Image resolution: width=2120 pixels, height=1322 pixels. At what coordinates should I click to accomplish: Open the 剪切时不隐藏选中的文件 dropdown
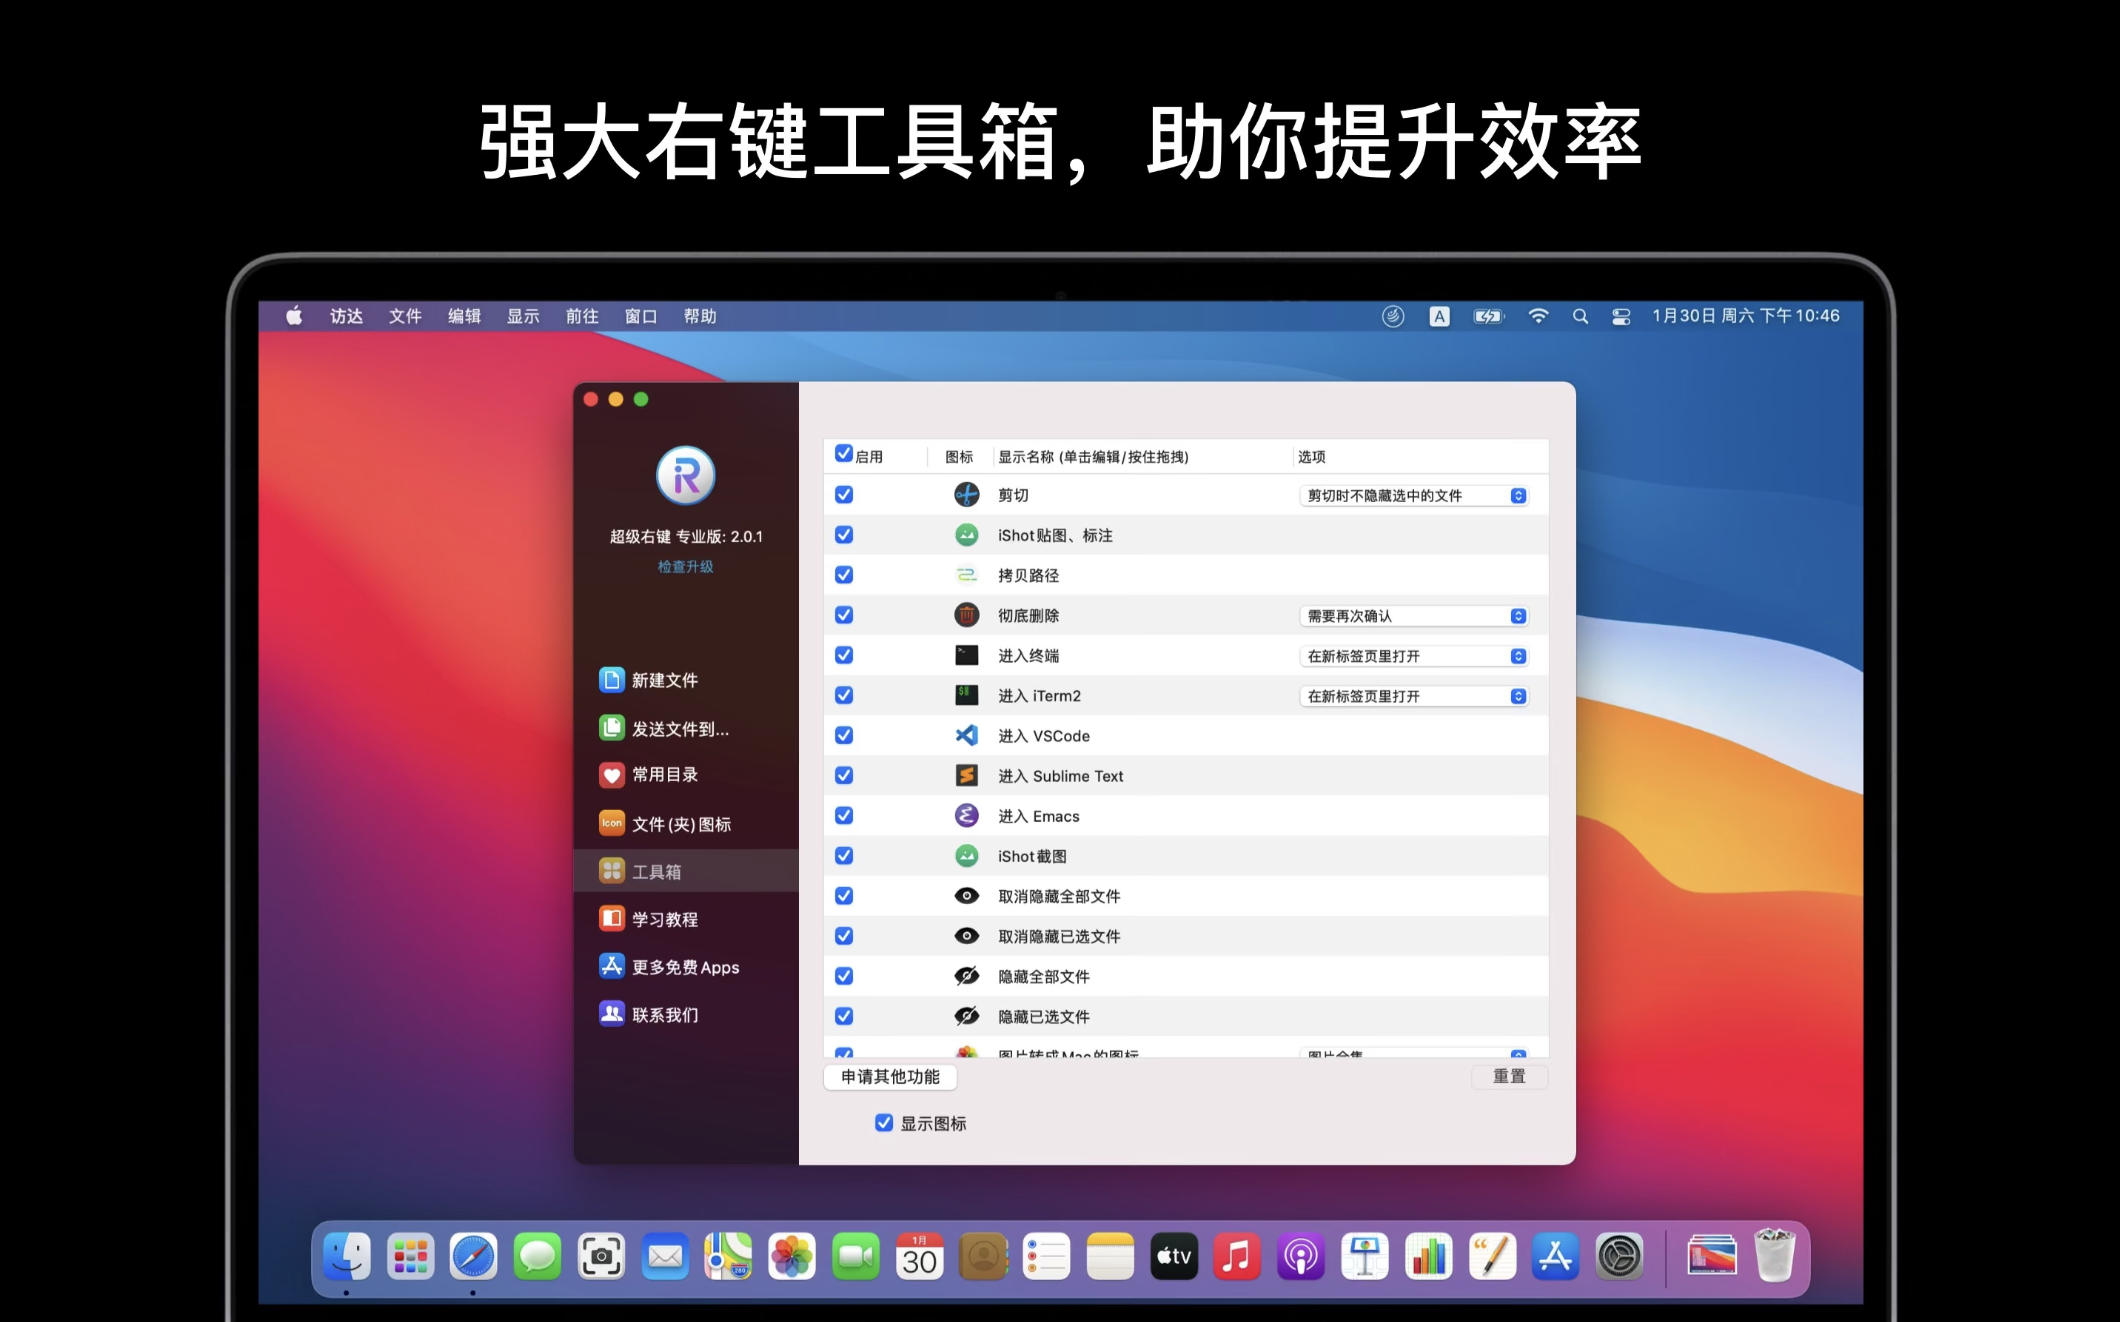click(1414, 496)
